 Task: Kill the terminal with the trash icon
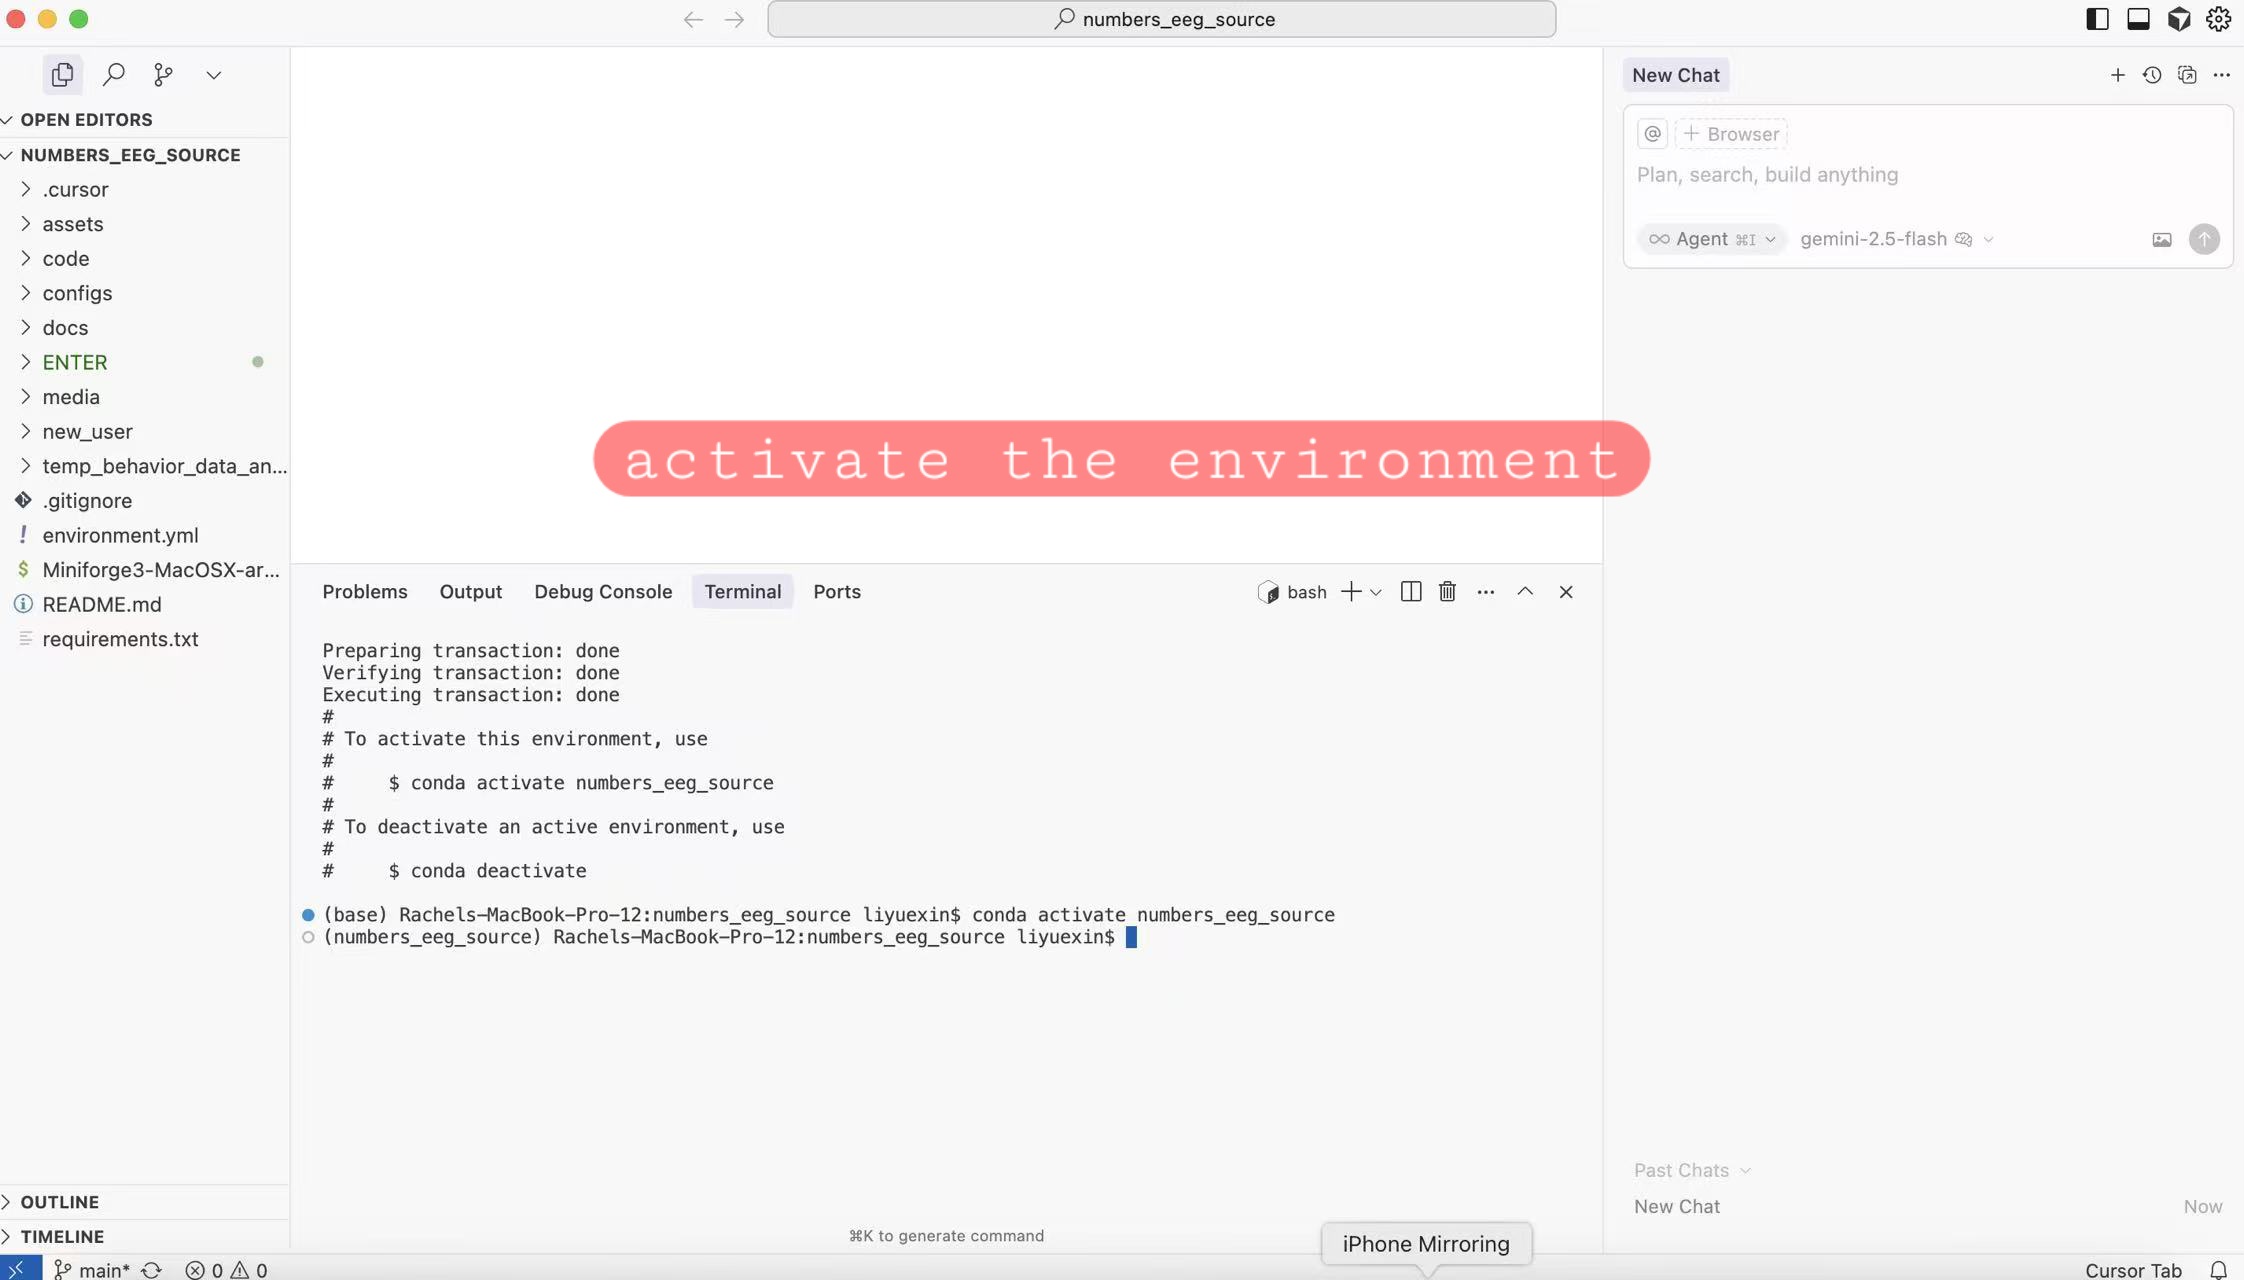1446,591
